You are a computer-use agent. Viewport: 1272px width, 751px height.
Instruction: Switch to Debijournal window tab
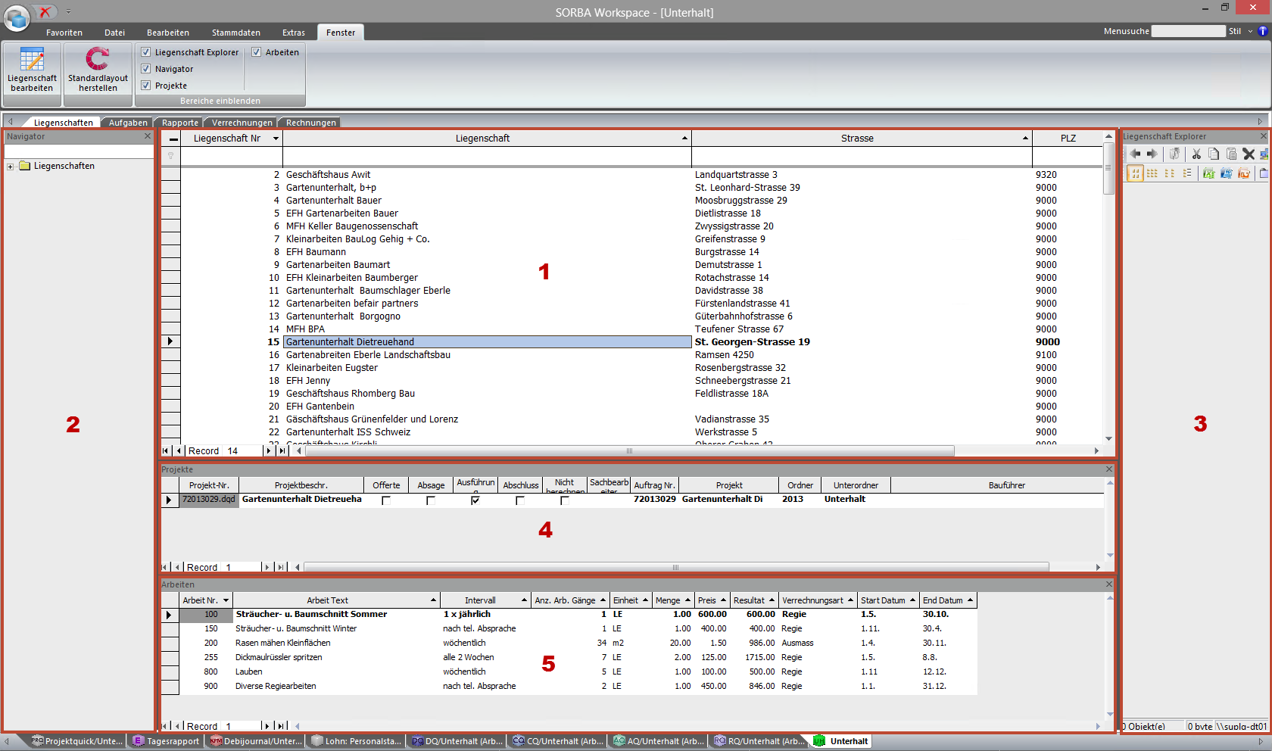[x=255, y=741]
